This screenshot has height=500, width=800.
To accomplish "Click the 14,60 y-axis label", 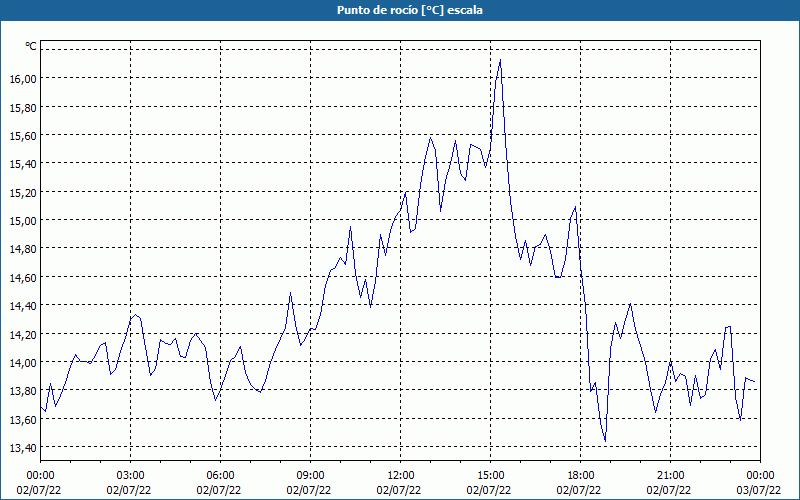I will coord(22,278).
